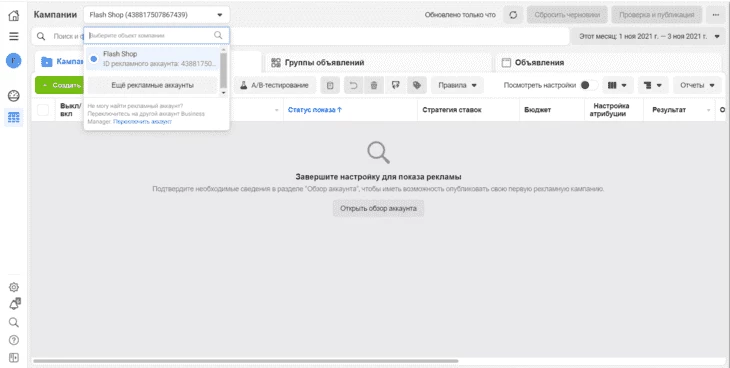Screen dimensions: 730x368
Task: Open the date range Этот месяц dropdown
Action: point(648,36)
